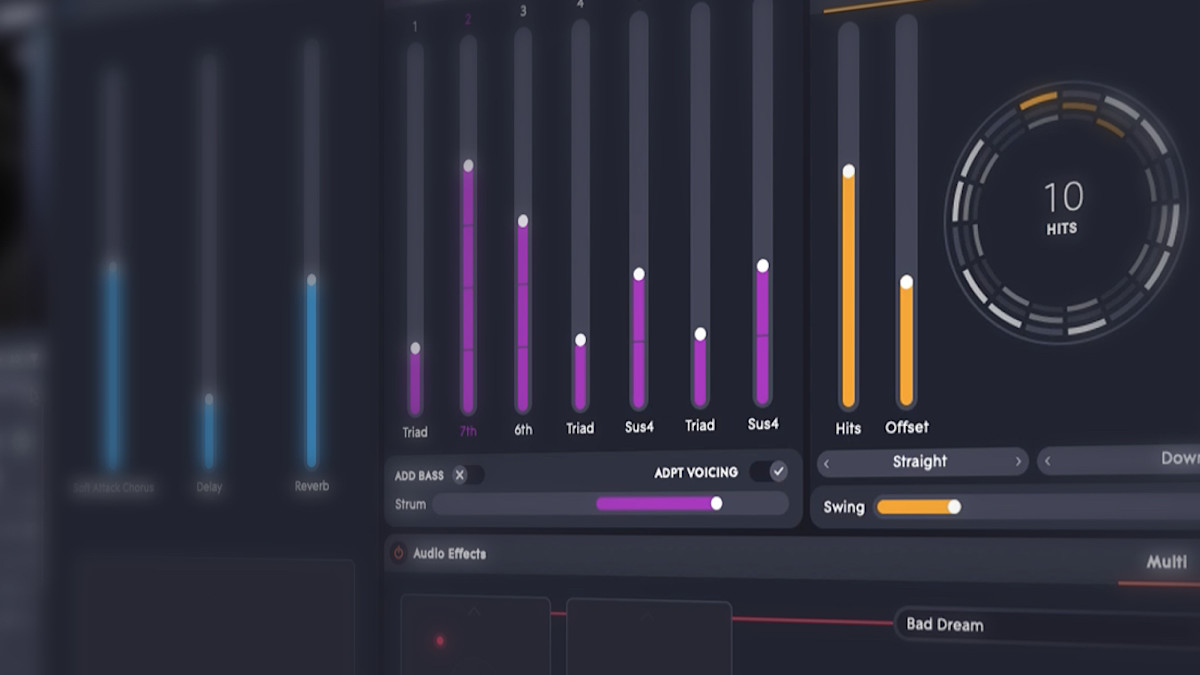Click the white handle on the 7th chord bar

click(468, 166)
